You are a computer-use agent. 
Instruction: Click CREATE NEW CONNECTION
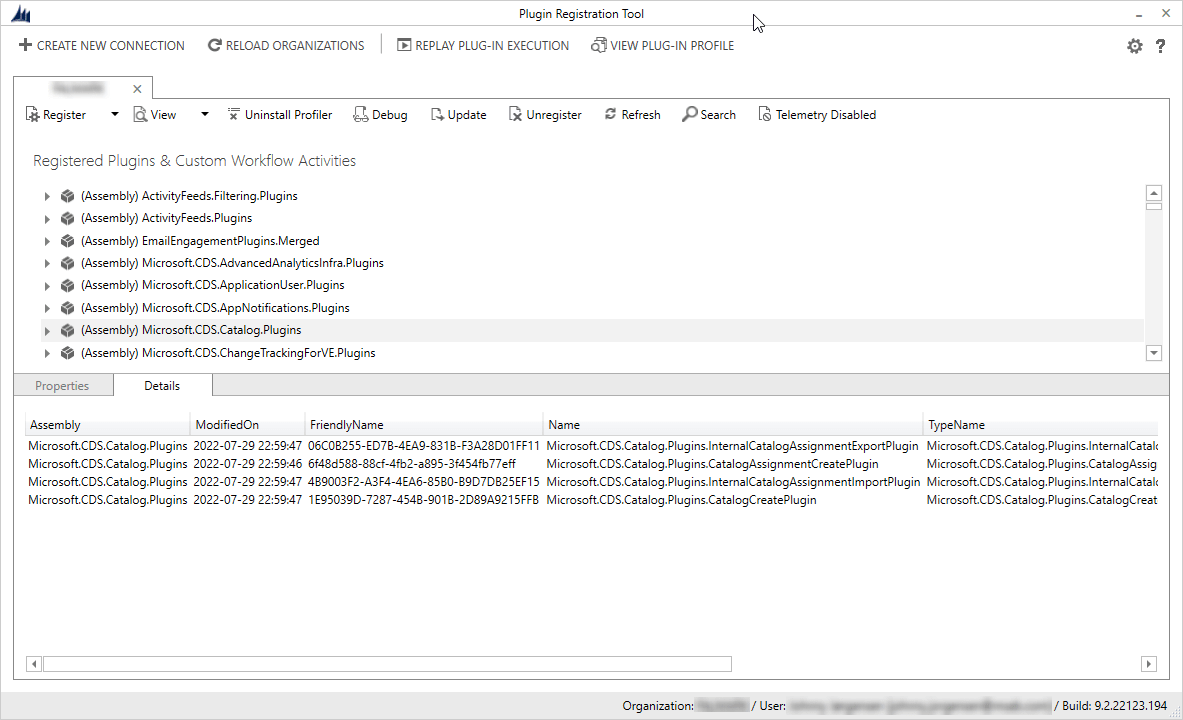pos(100,45)
